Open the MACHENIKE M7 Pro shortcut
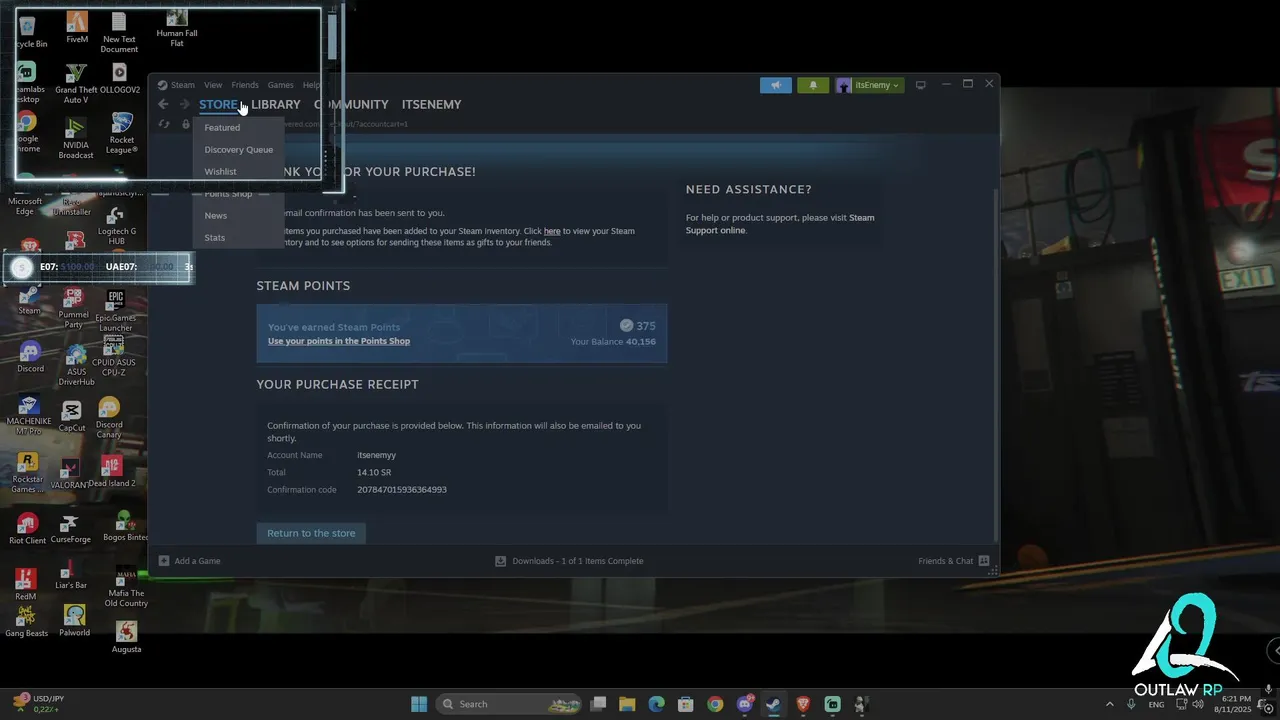The width and height of the screenshot is (1280, 720). (29, 415)
